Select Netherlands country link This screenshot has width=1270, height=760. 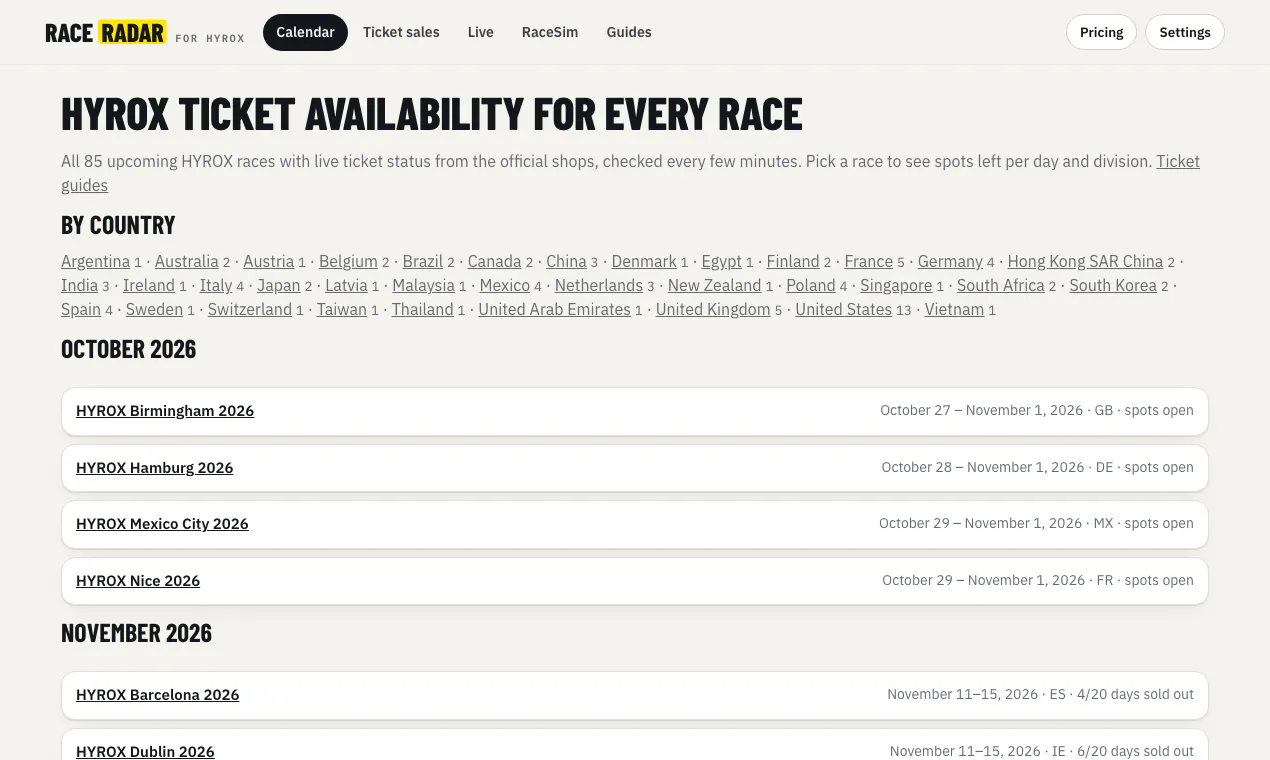(599, 285)
